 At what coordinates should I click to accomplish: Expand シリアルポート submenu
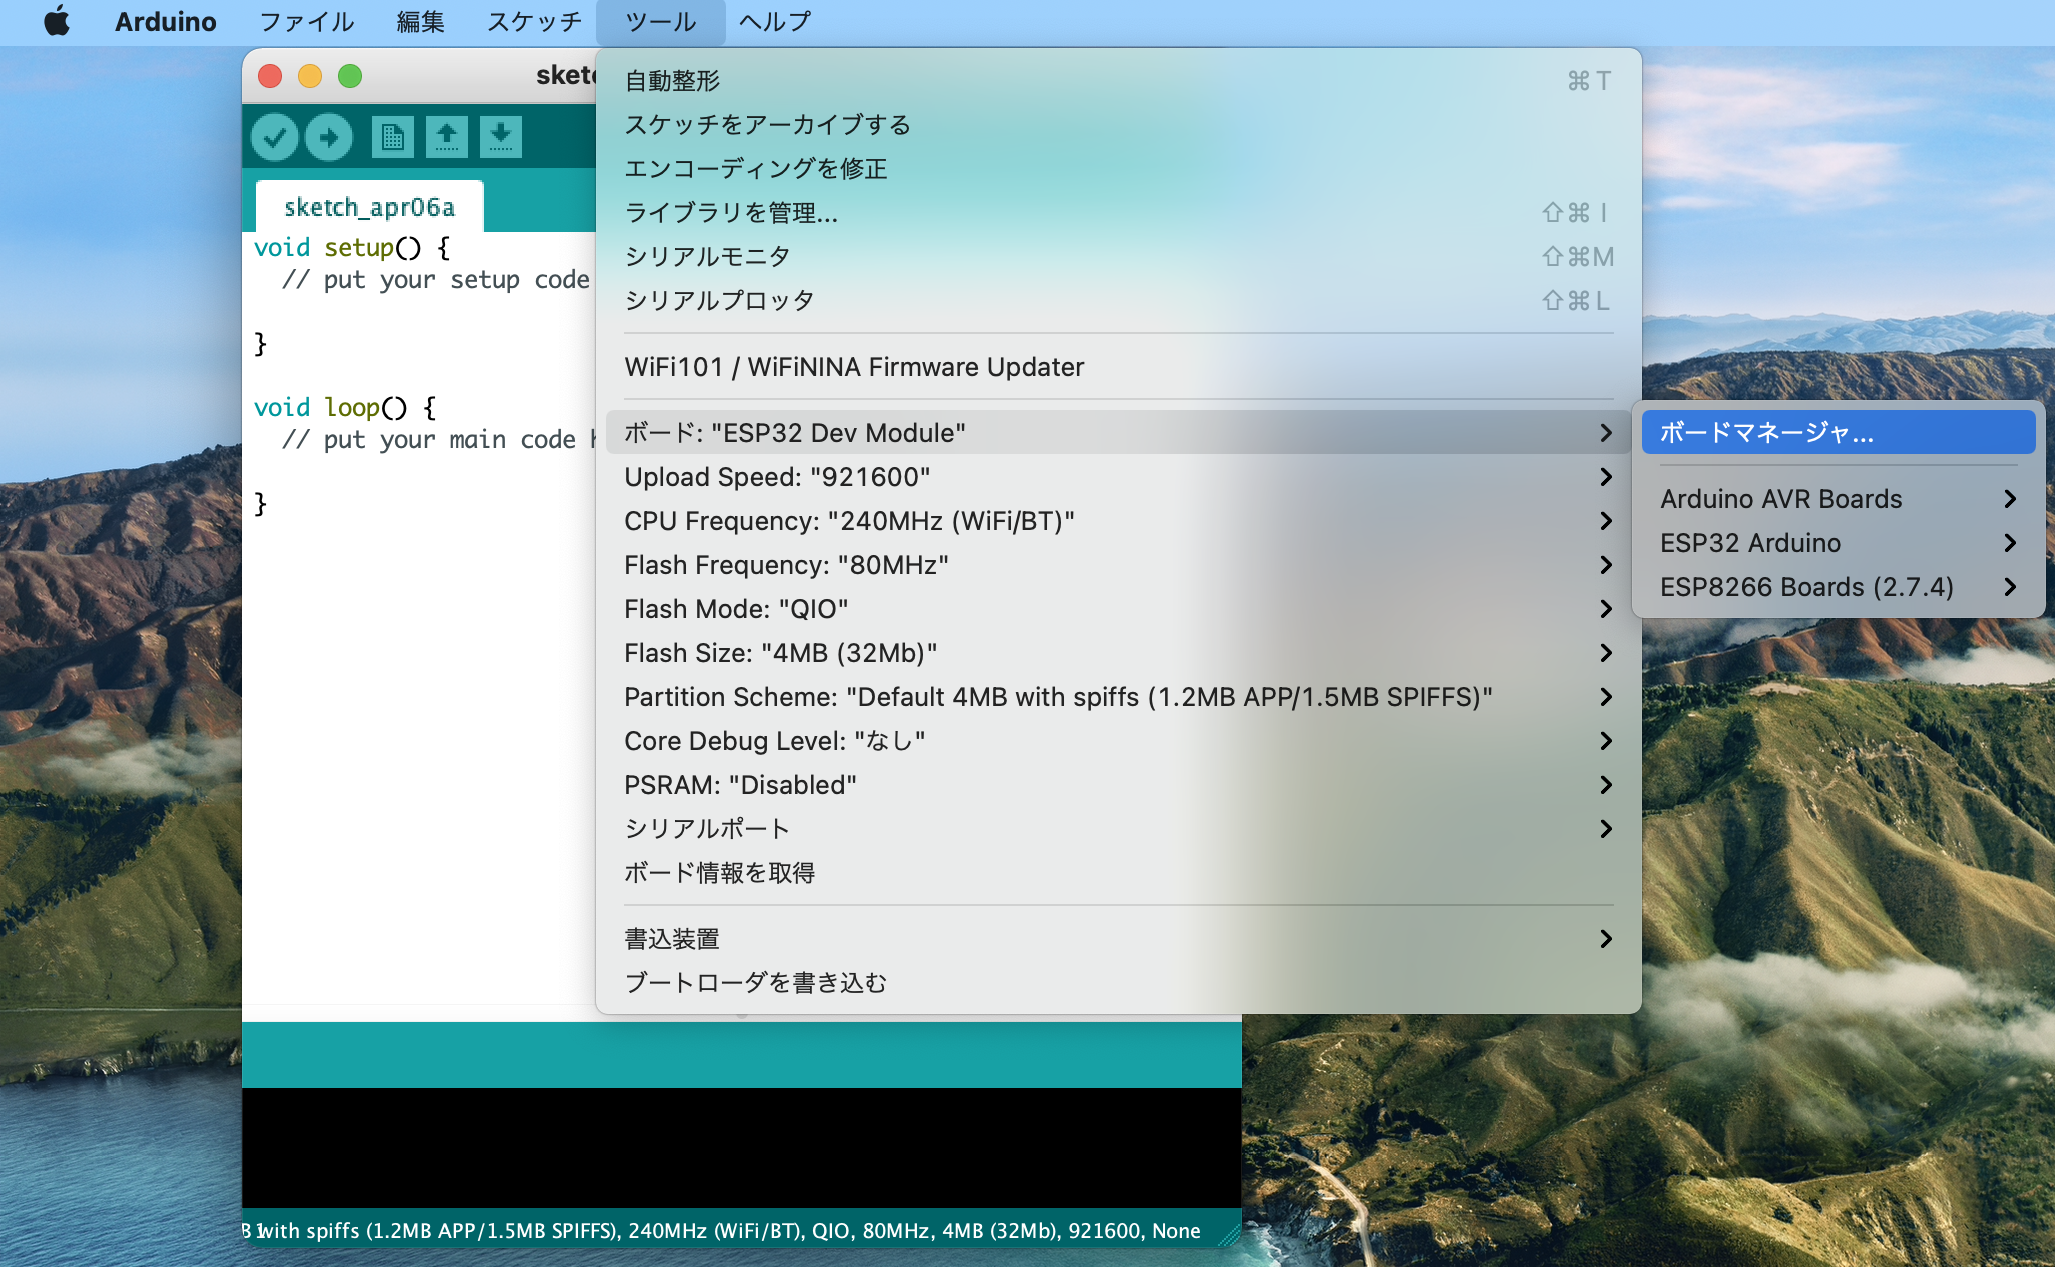pos(1118,828)
